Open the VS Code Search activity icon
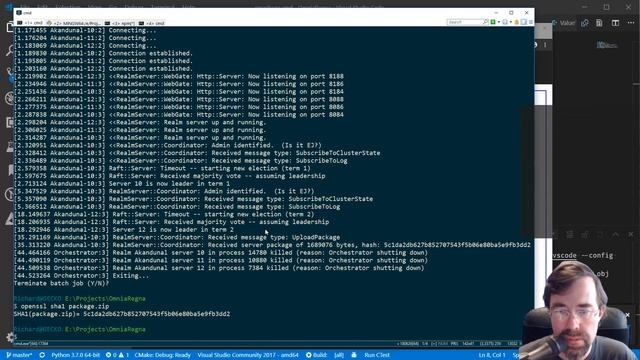 (10, 51)
